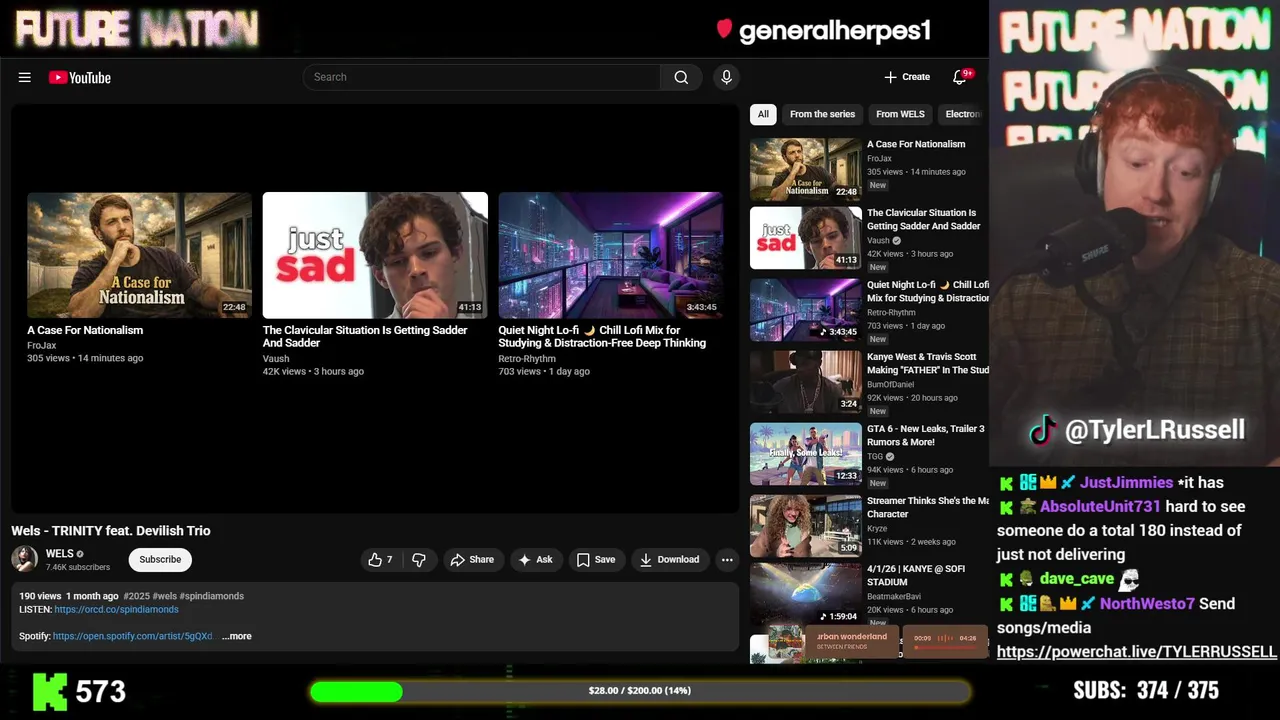Start voice search with the microphone icon
The image size is (1280, 720).
coord(726,77)
